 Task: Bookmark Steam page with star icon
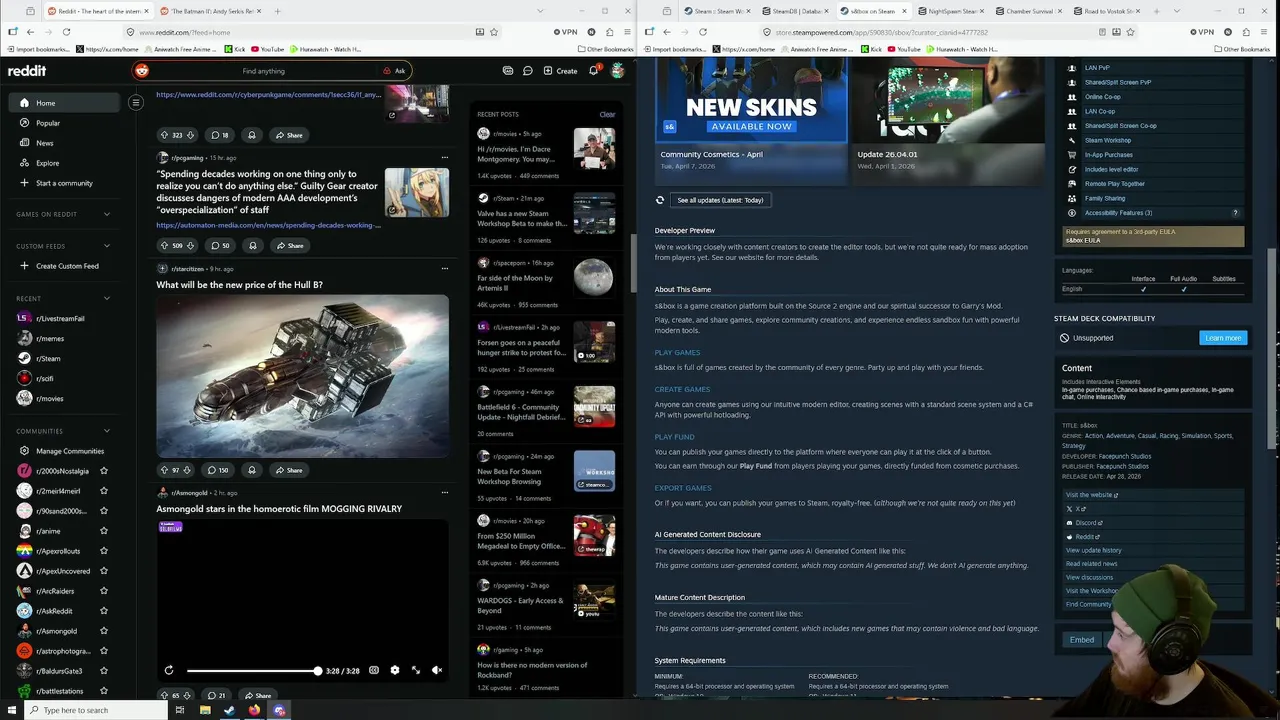(1131, 32)
